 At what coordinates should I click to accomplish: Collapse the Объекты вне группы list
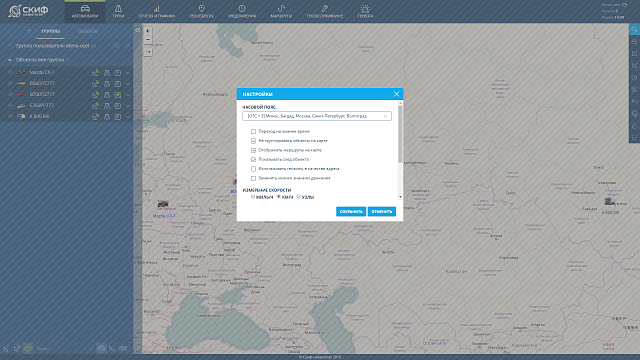tap(10, 60)
